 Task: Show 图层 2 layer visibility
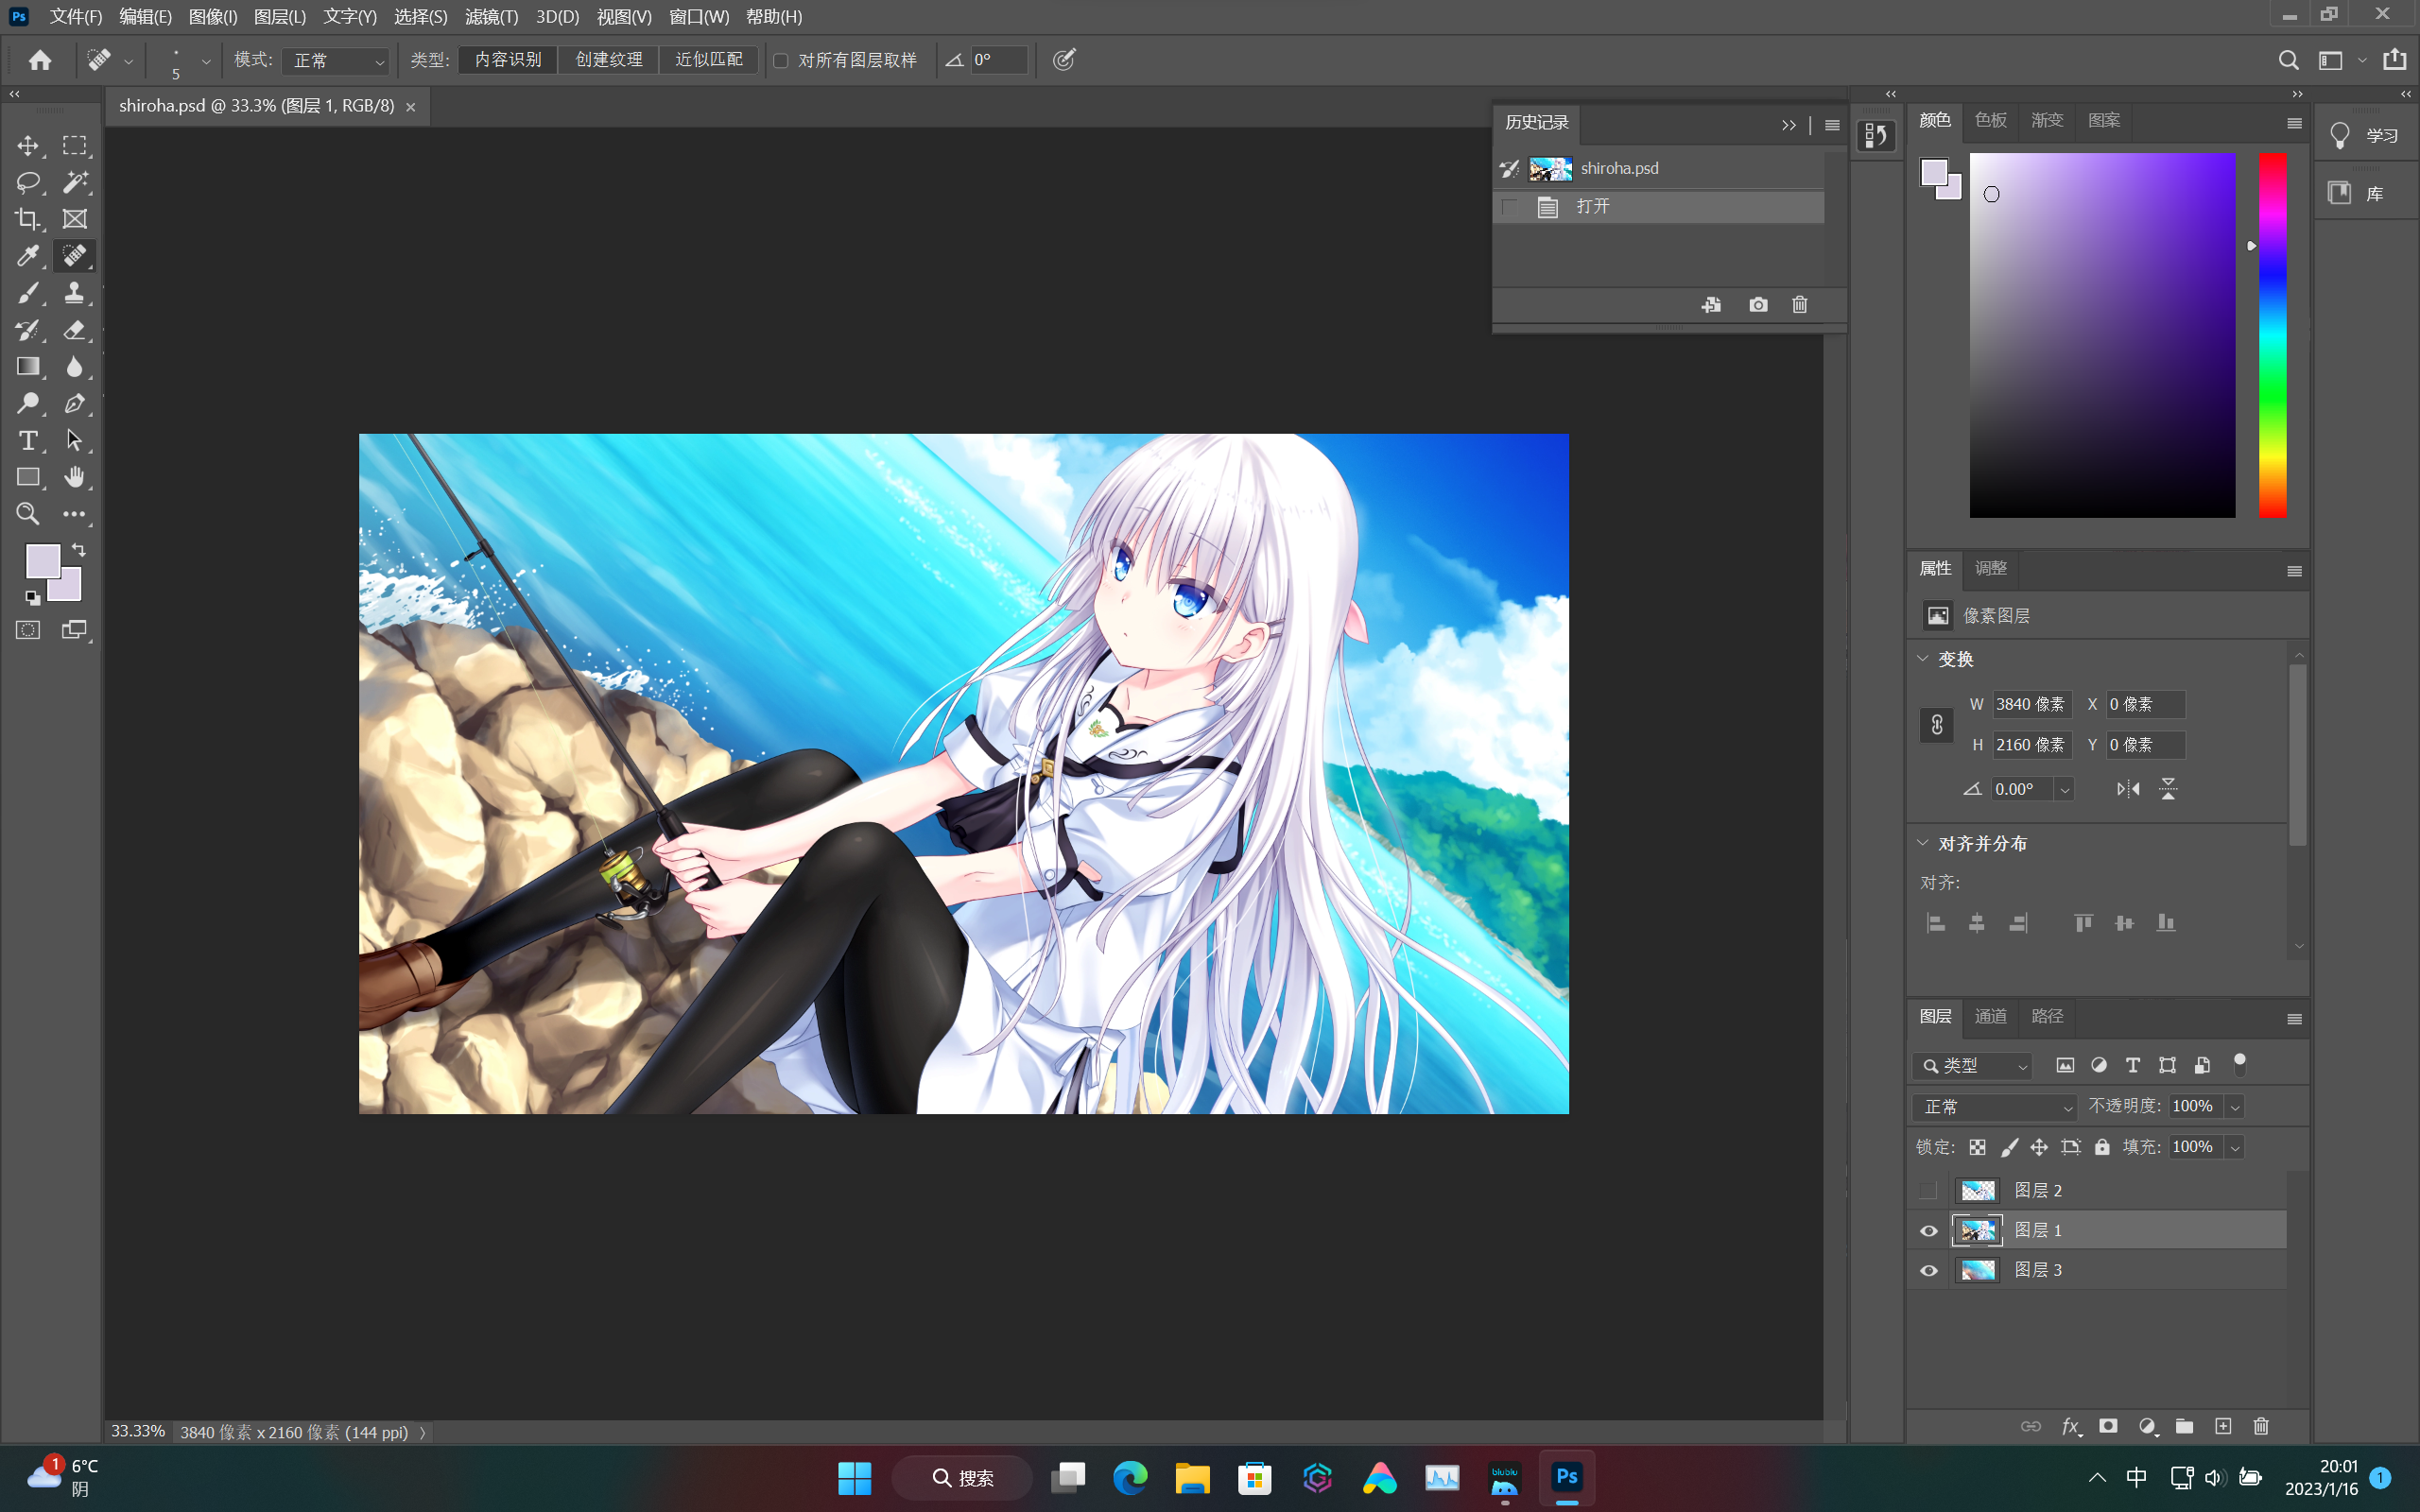(1928, 1190)
